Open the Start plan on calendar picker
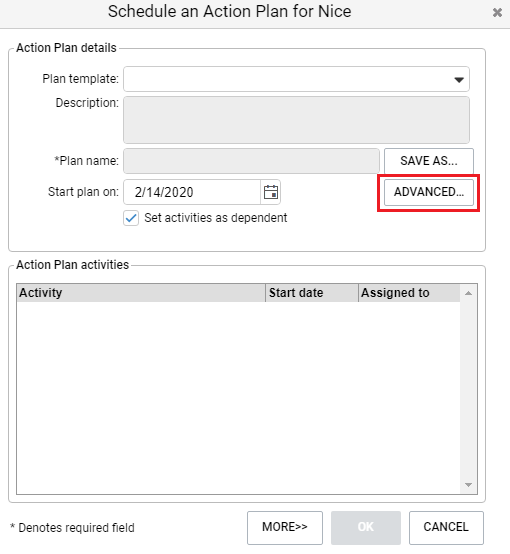 point(271,192)
